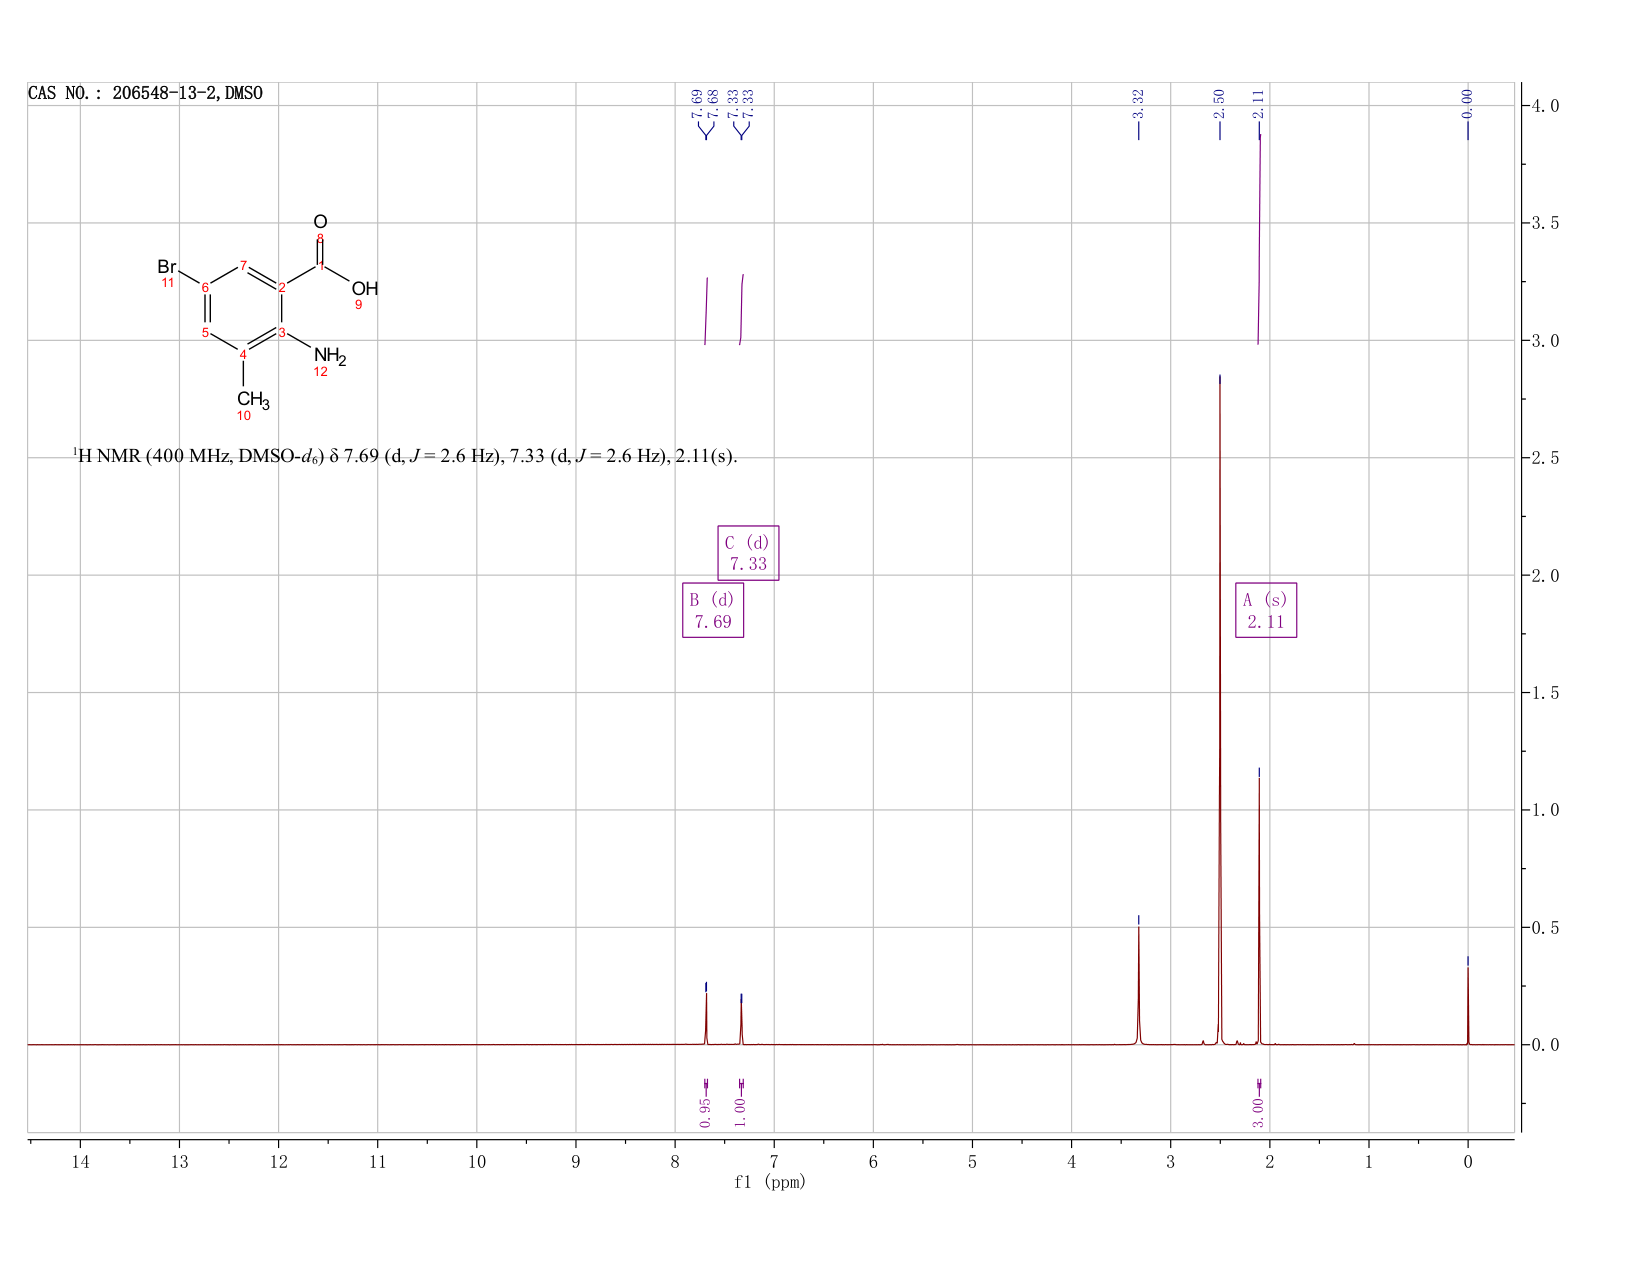The image size is (1650, 1275).
Task: Click the Br atom in the structure
Action: (x=166, y=267)
